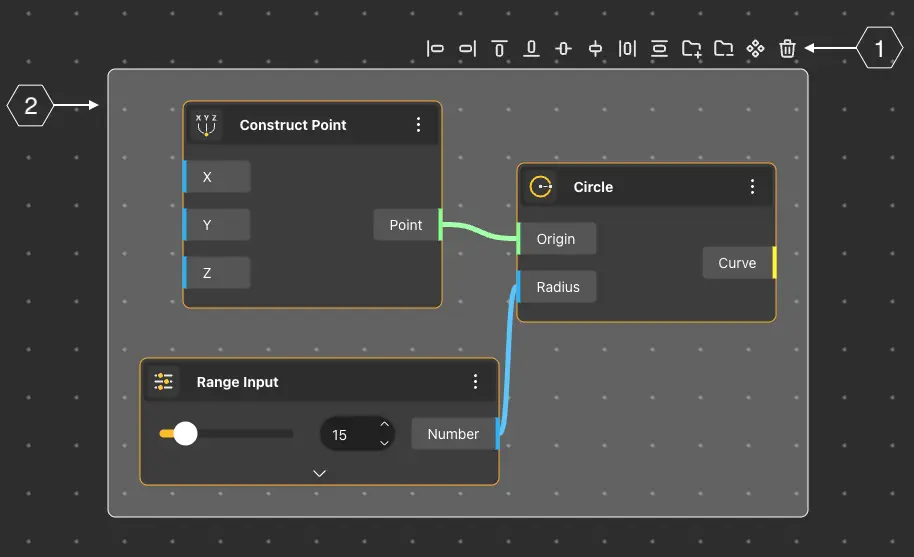
Task: Select the Range Input node title
Action: point(237,382)
